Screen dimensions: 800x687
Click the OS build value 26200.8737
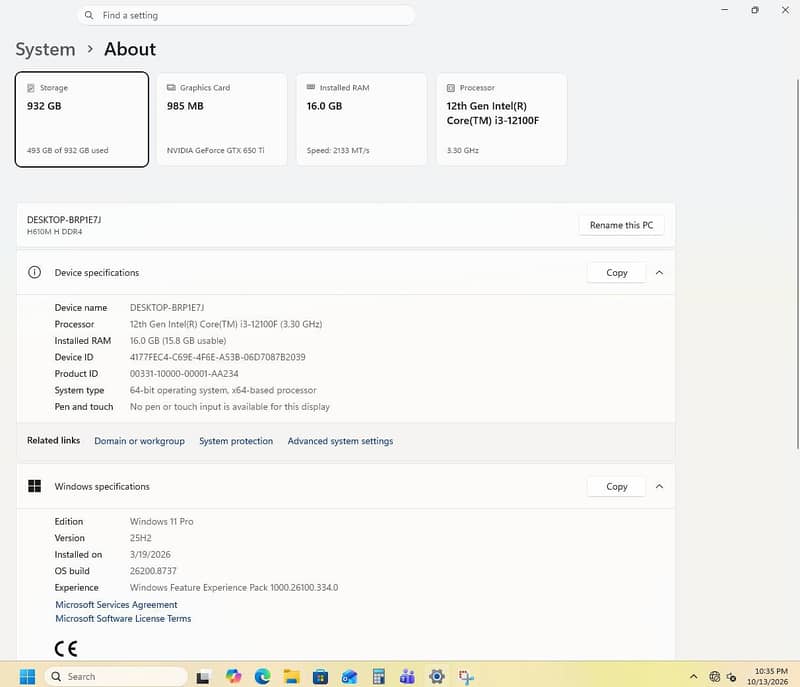153,571
